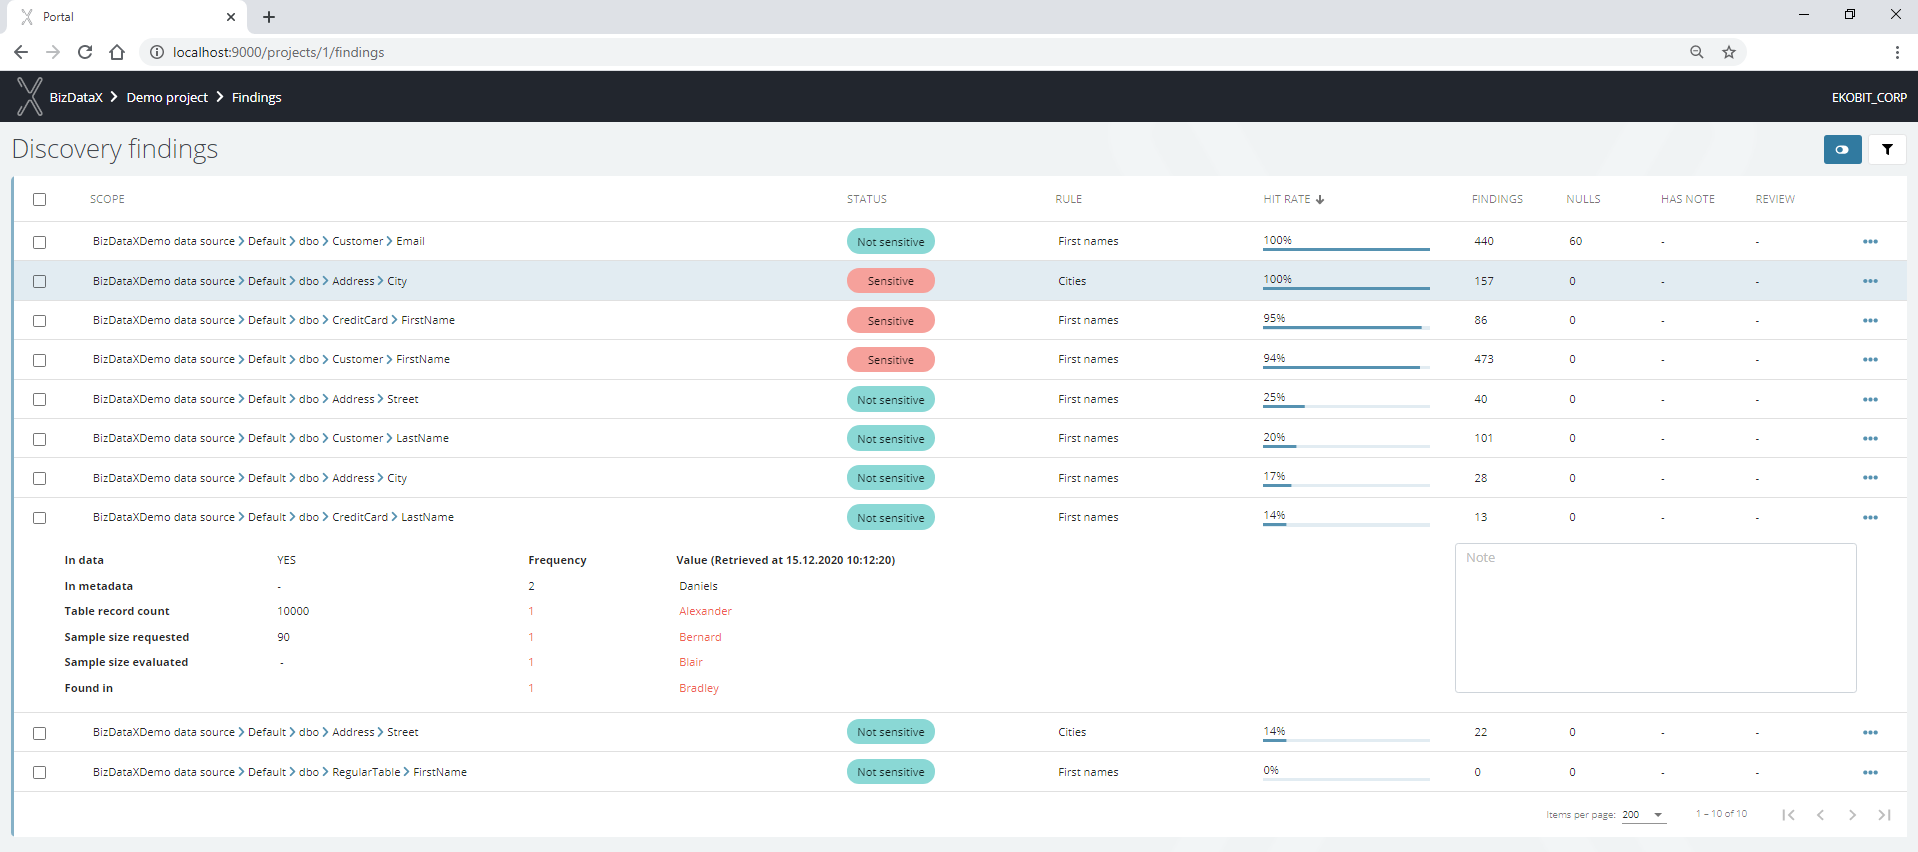Go to last page of findings

(1884, 815)
